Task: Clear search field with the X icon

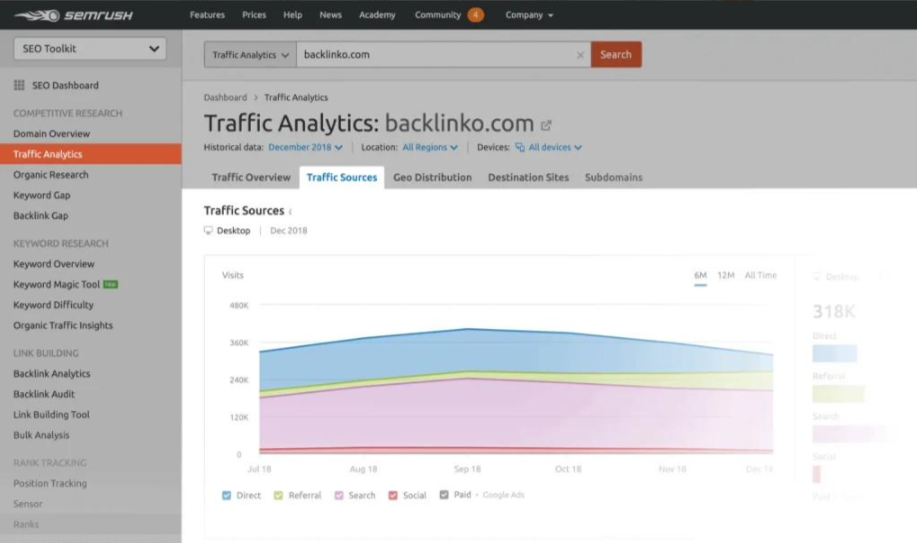Action: click(580, 55)
